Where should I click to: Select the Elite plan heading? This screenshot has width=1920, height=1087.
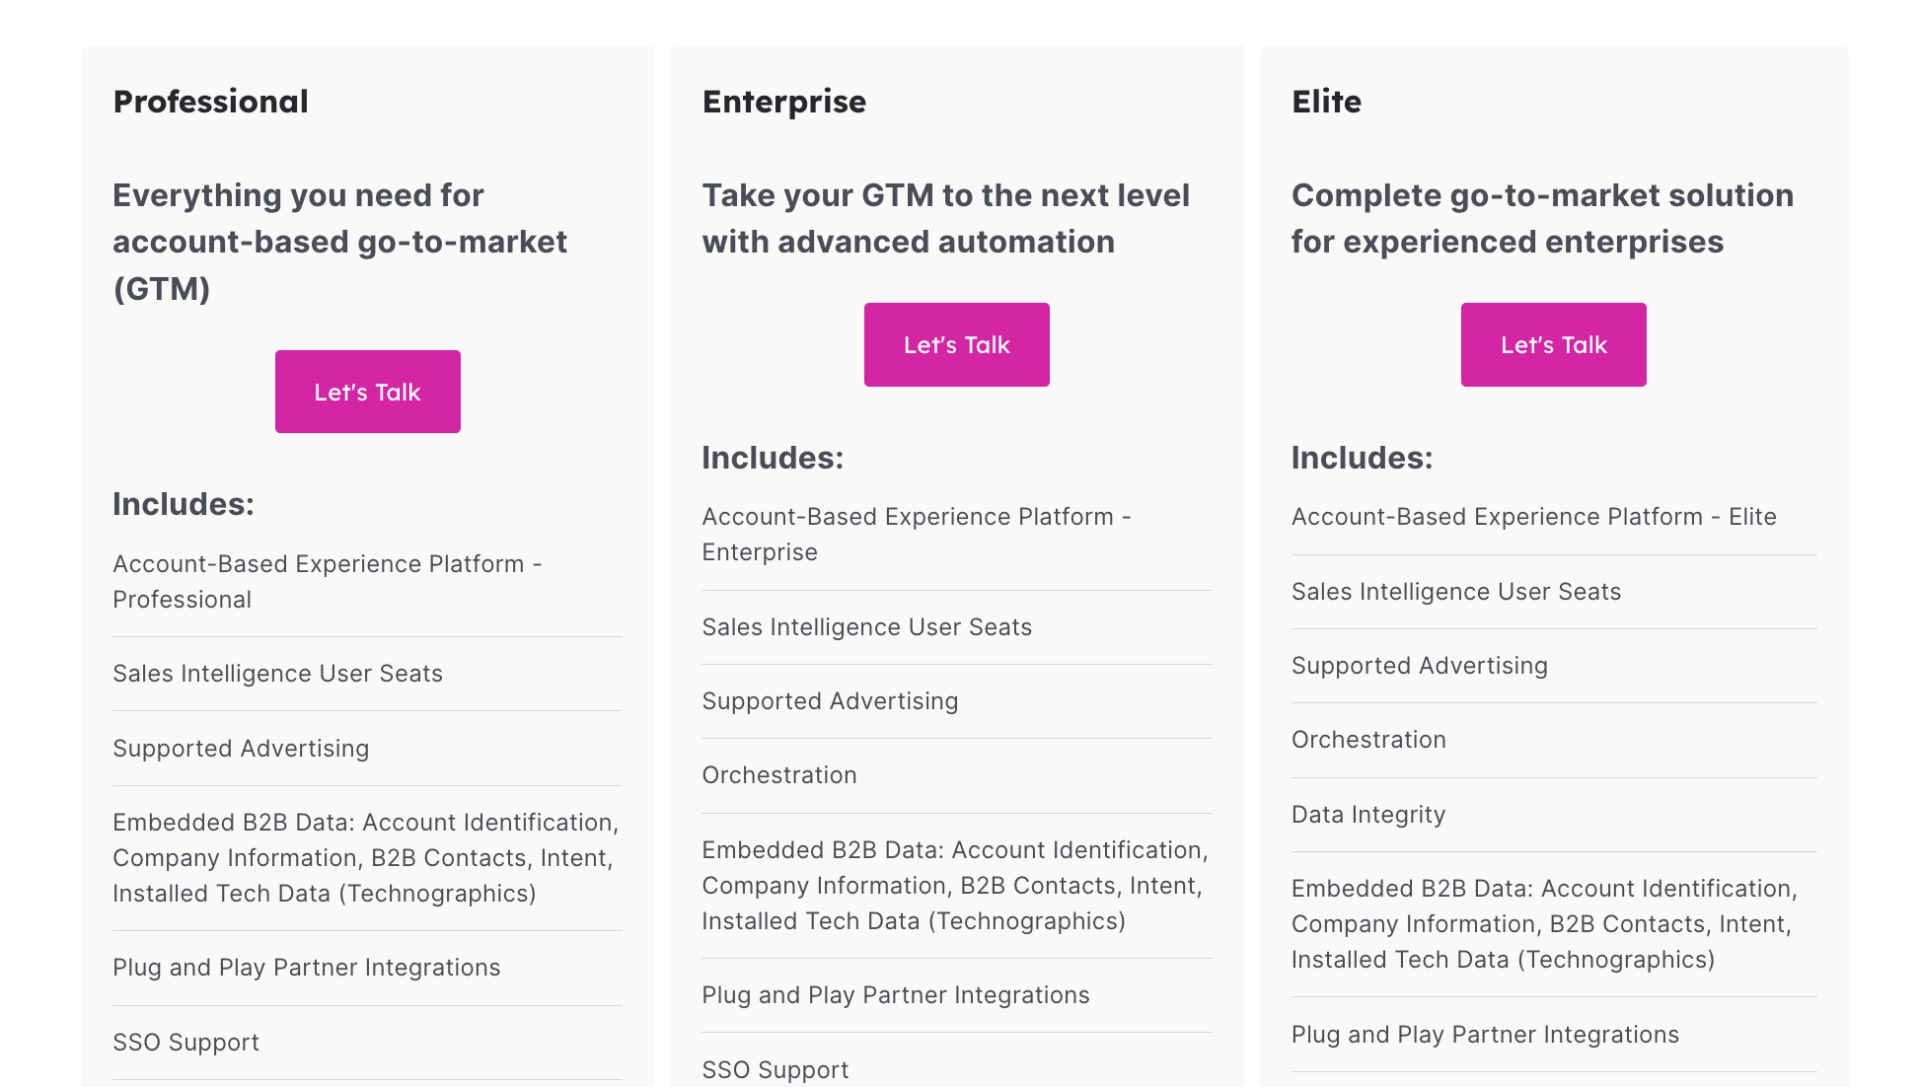click(1326, 101)
